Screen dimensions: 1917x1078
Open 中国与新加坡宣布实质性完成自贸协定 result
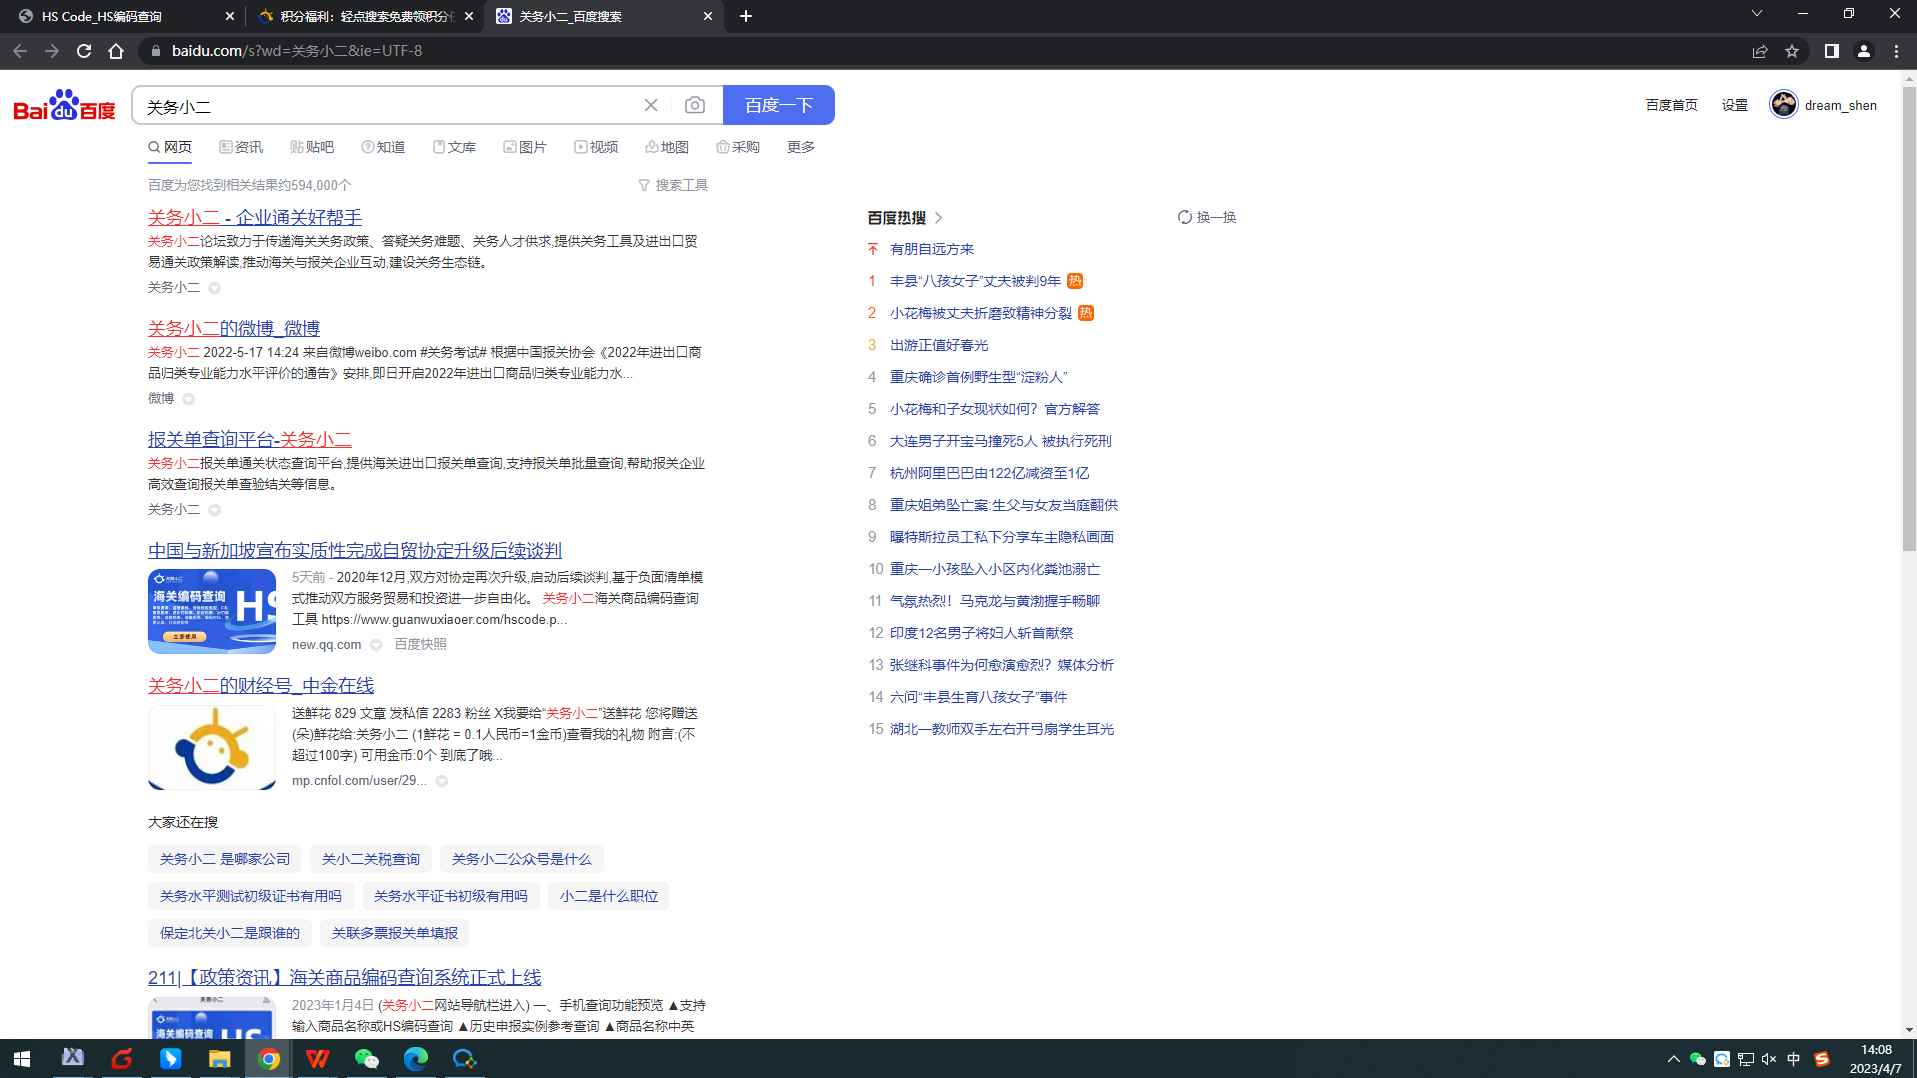point(355,550)
